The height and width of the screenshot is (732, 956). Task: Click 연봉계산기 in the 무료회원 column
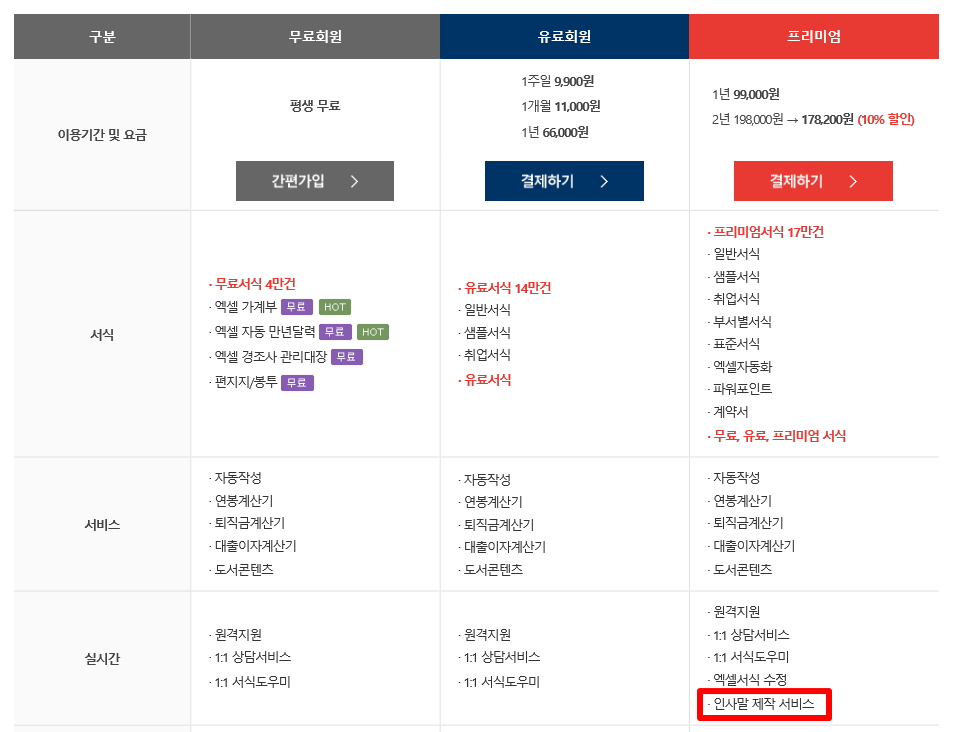(244, 500)
